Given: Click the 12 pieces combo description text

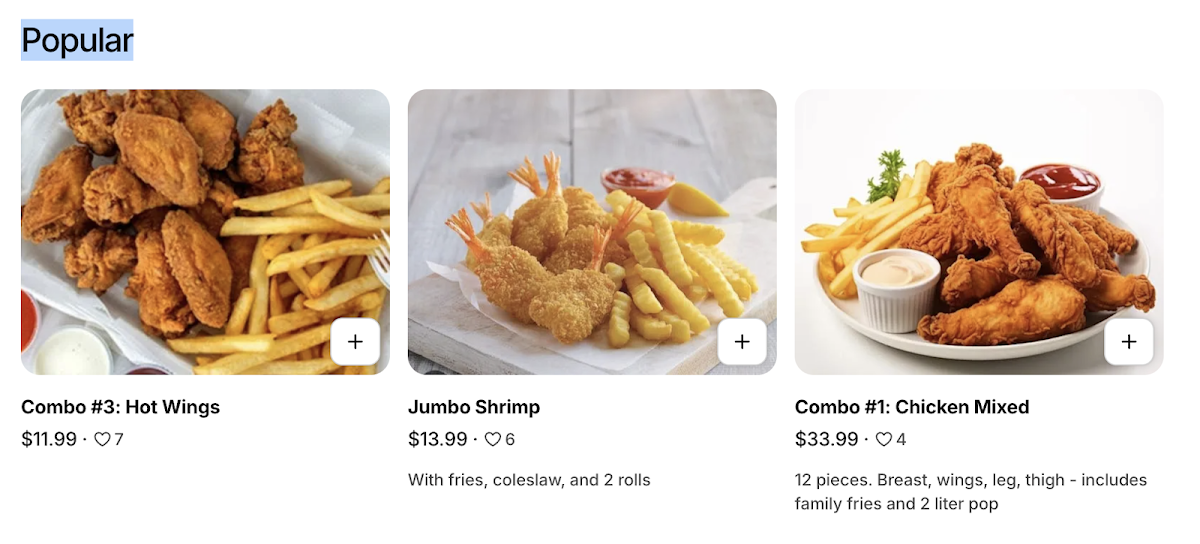Looking at the screenshot, I should (970, 492).
